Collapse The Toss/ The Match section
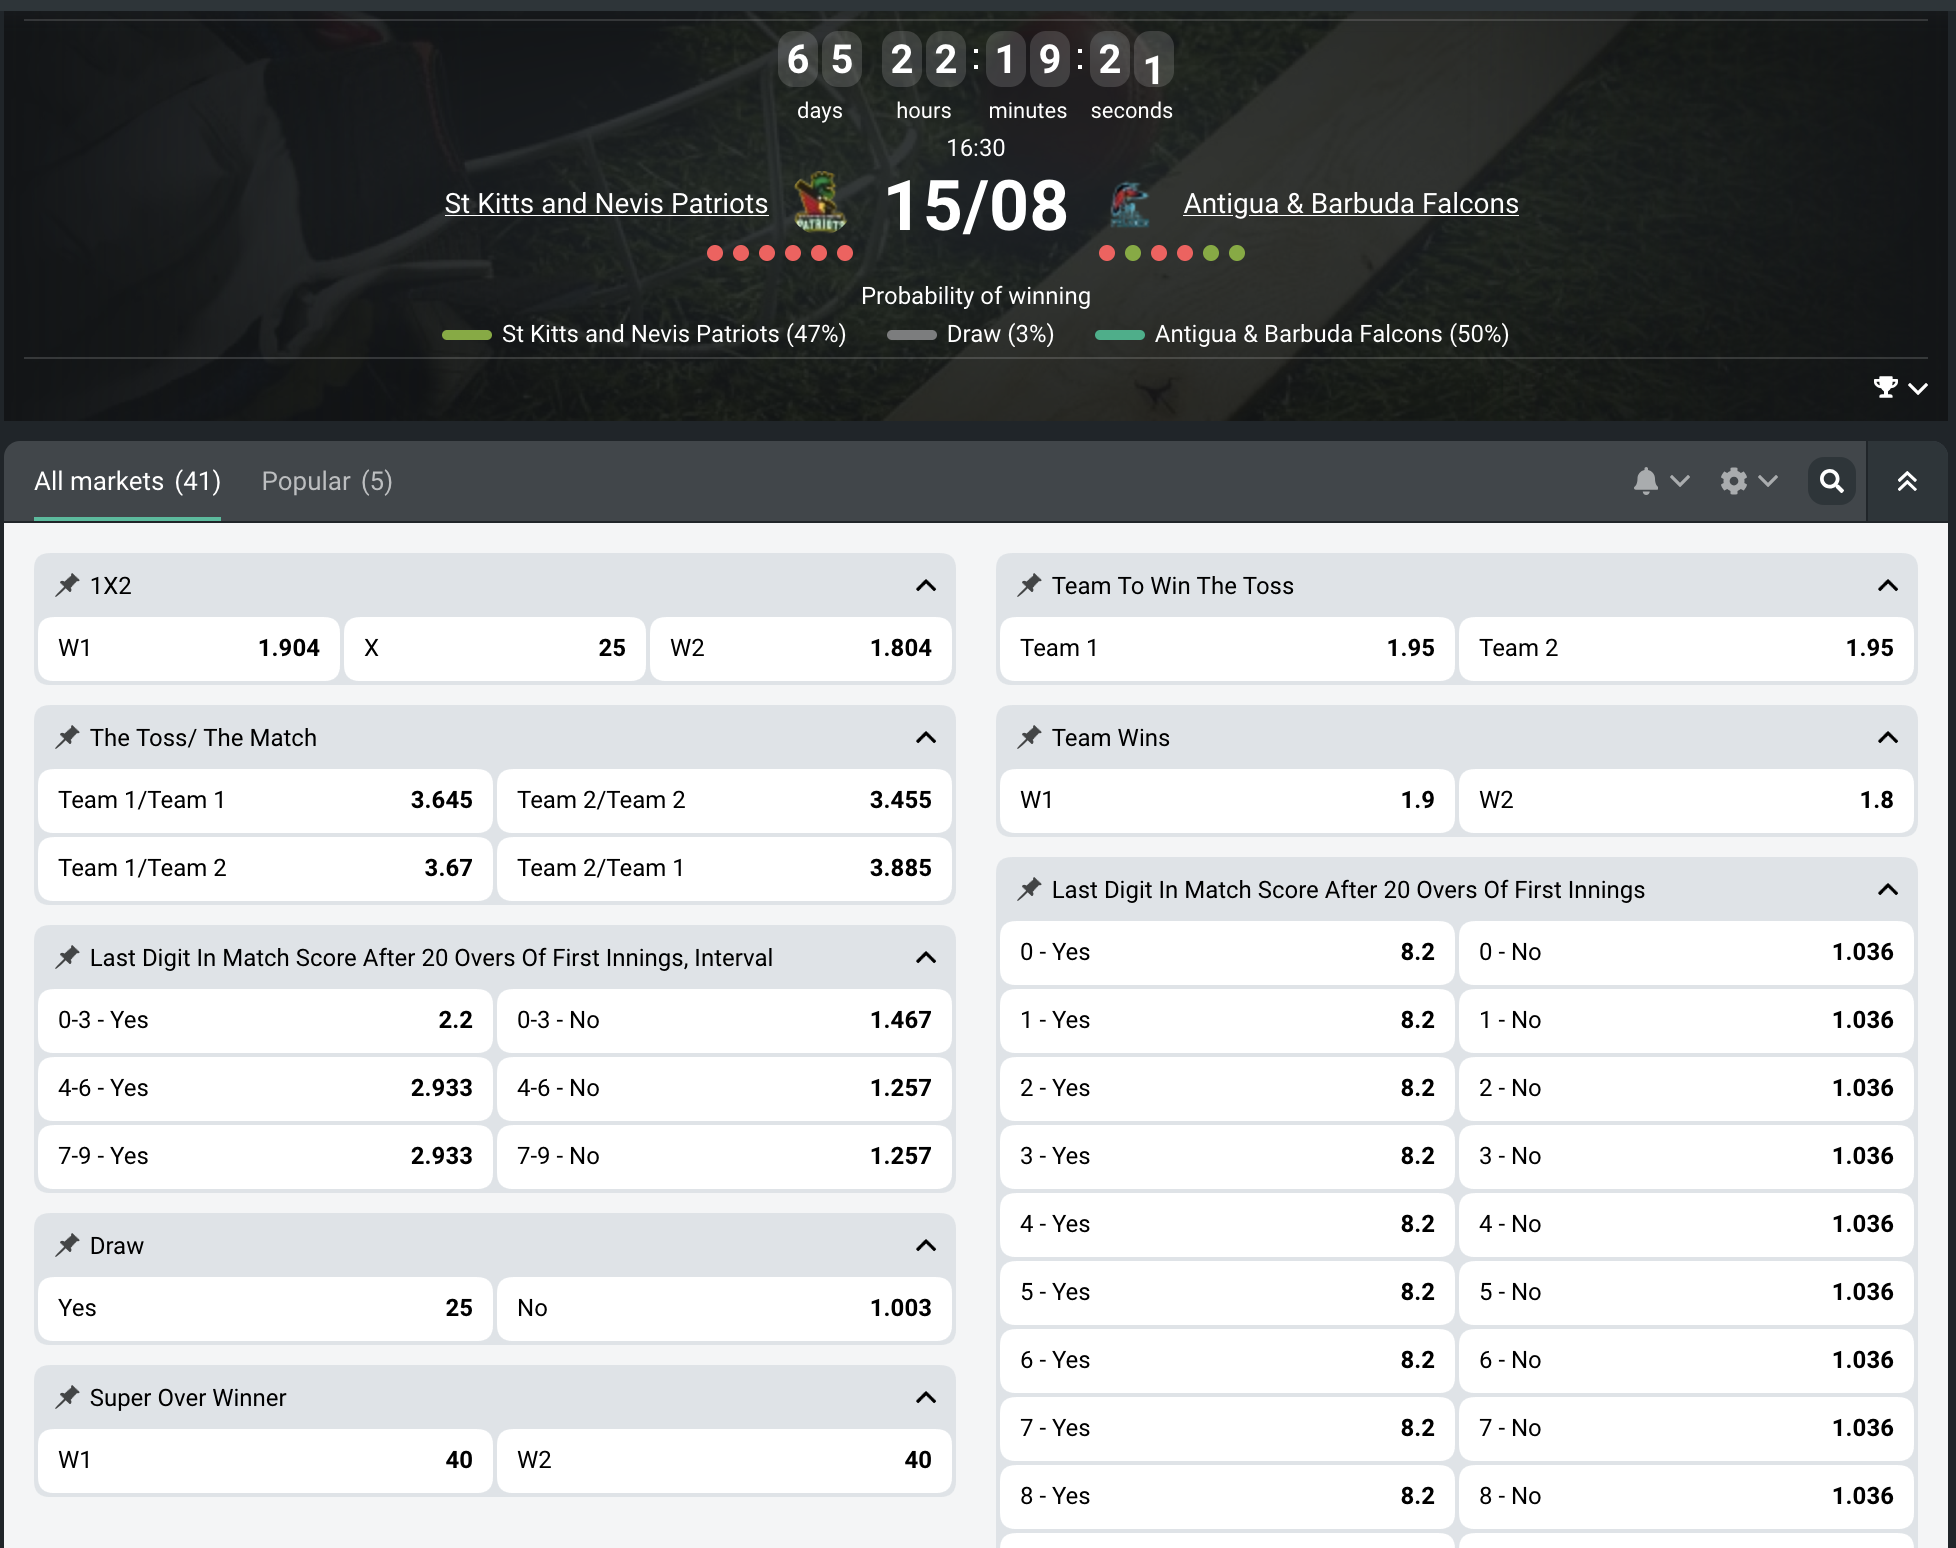The image size is (1956, 1548). tap(925, 737)
